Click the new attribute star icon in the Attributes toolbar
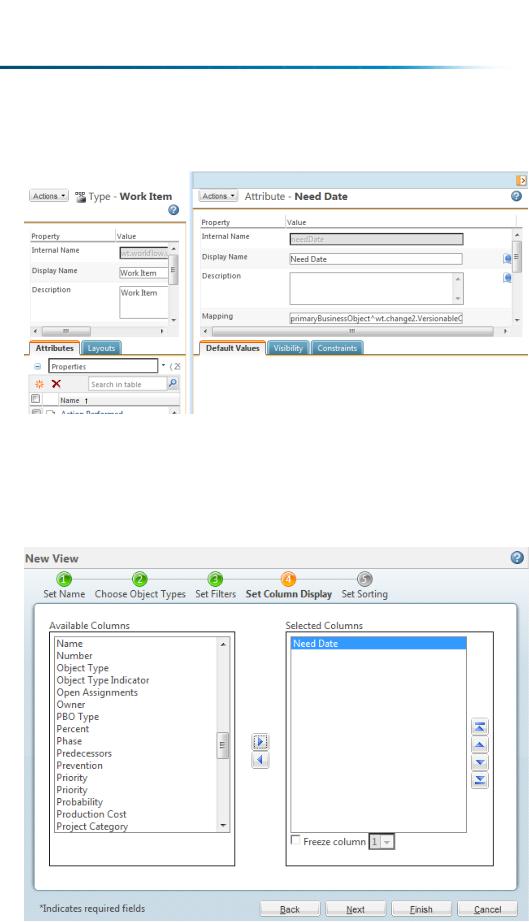529x922 pixels. [x=39, y=384]
